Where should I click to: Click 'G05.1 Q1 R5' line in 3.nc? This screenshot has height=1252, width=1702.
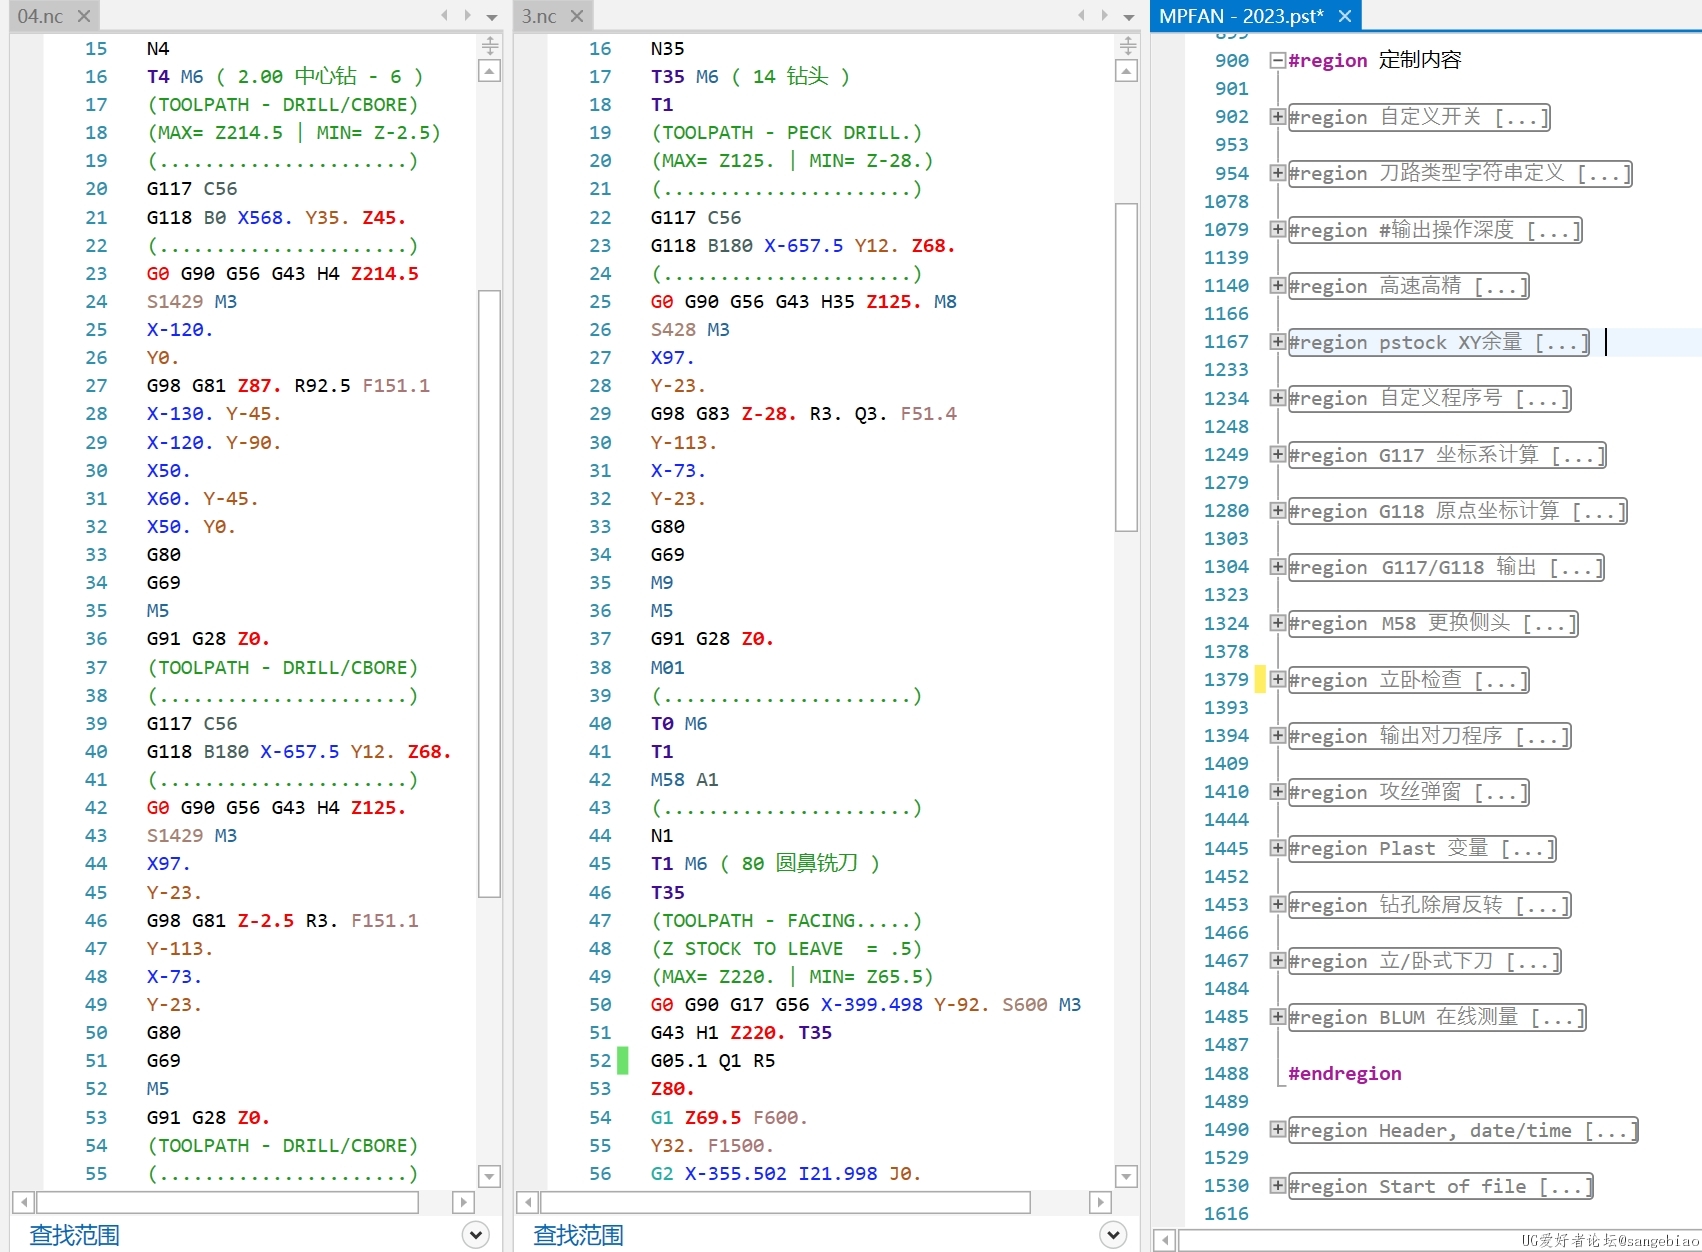pos(713,1061)
